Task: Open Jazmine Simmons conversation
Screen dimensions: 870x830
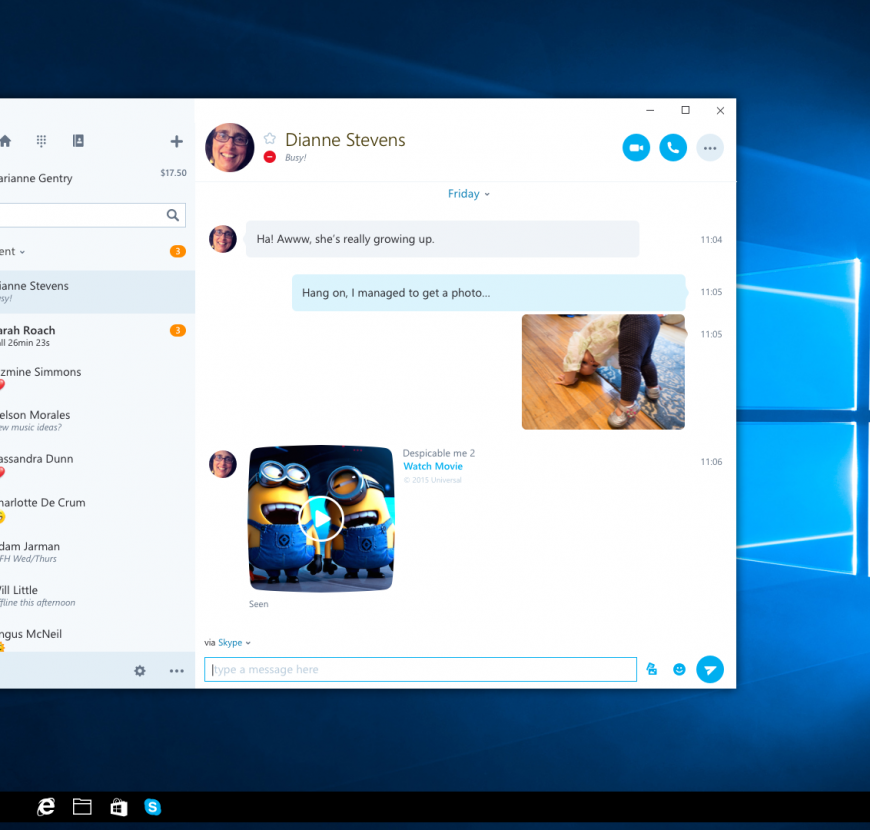Action: (97, 379)
